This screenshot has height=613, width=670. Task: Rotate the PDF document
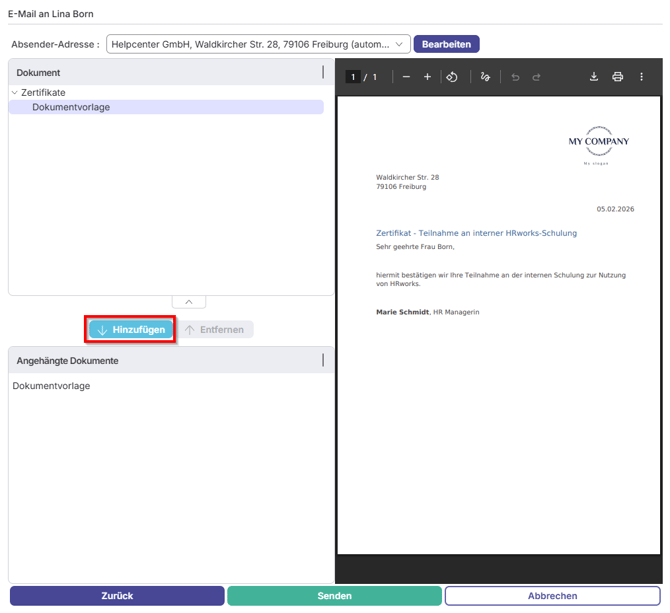click(x=452, y=77)
